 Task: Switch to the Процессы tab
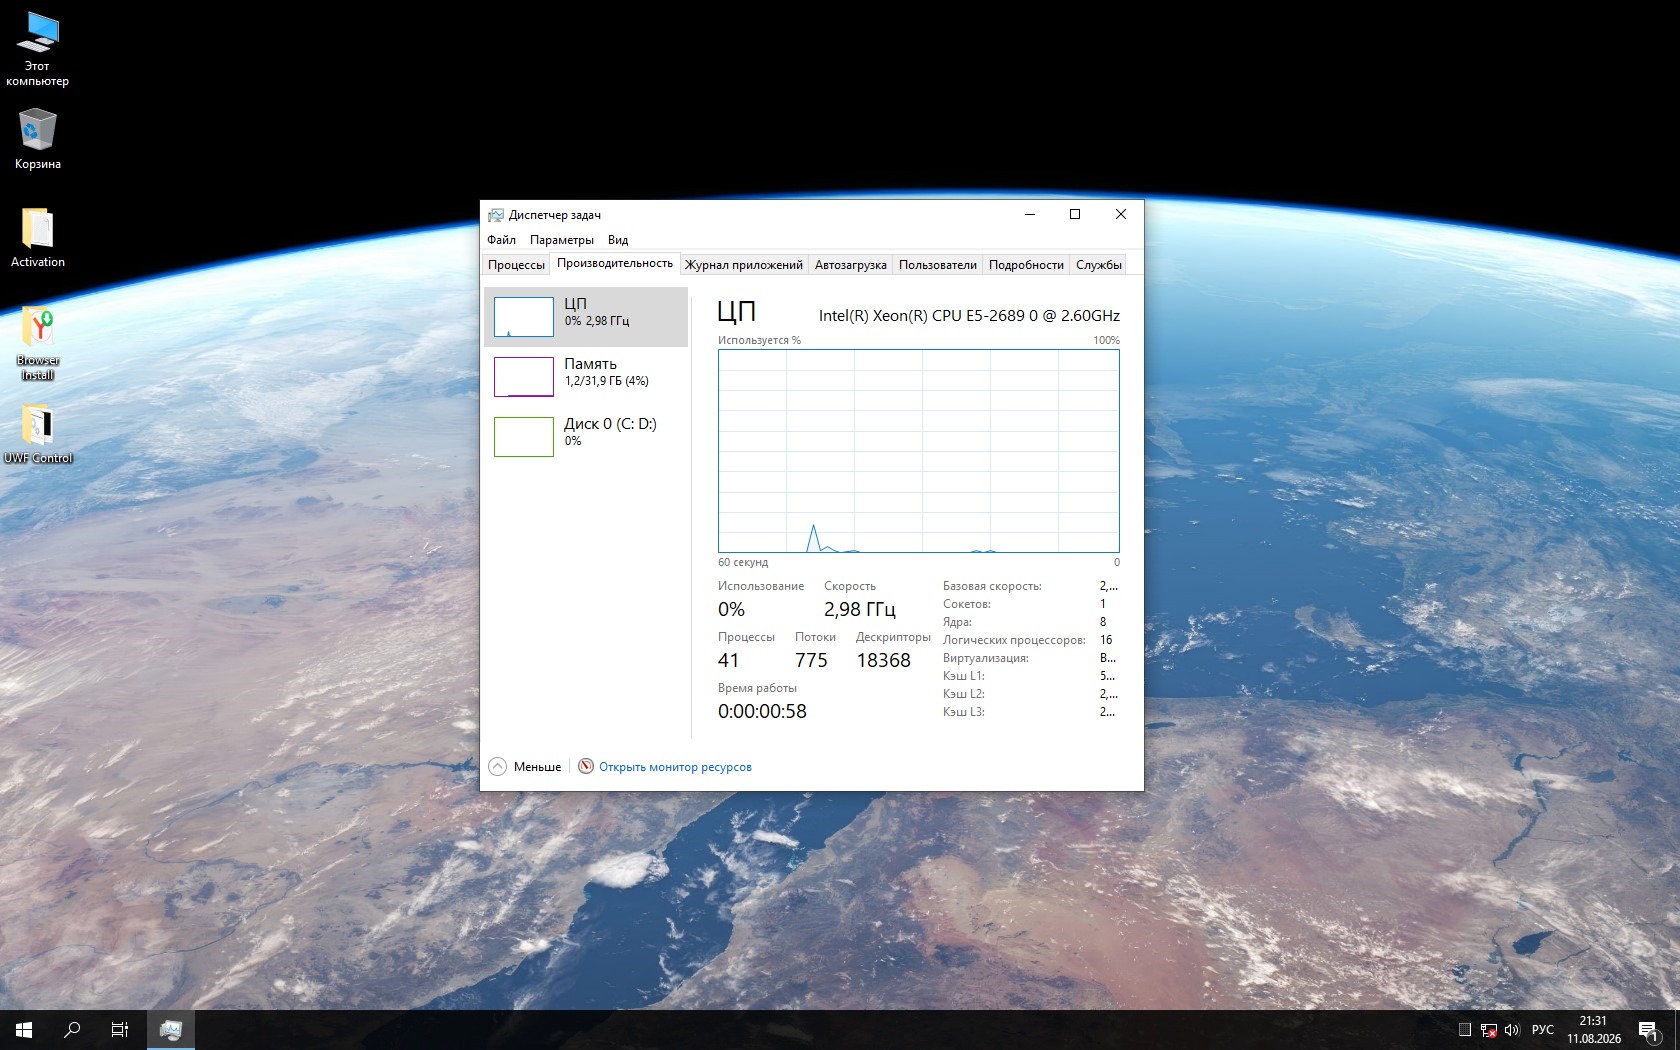tap(516, 265)
